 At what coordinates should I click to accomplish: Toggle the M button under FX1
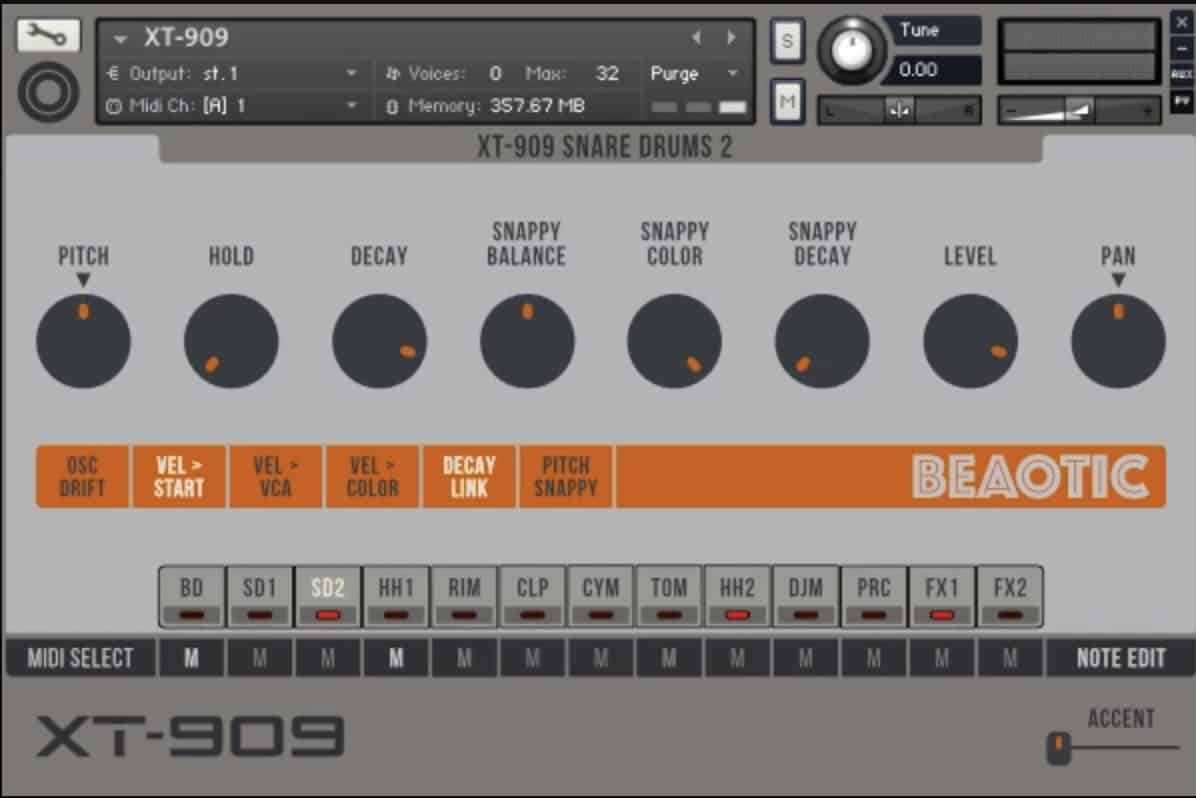[x=941, y=658]
